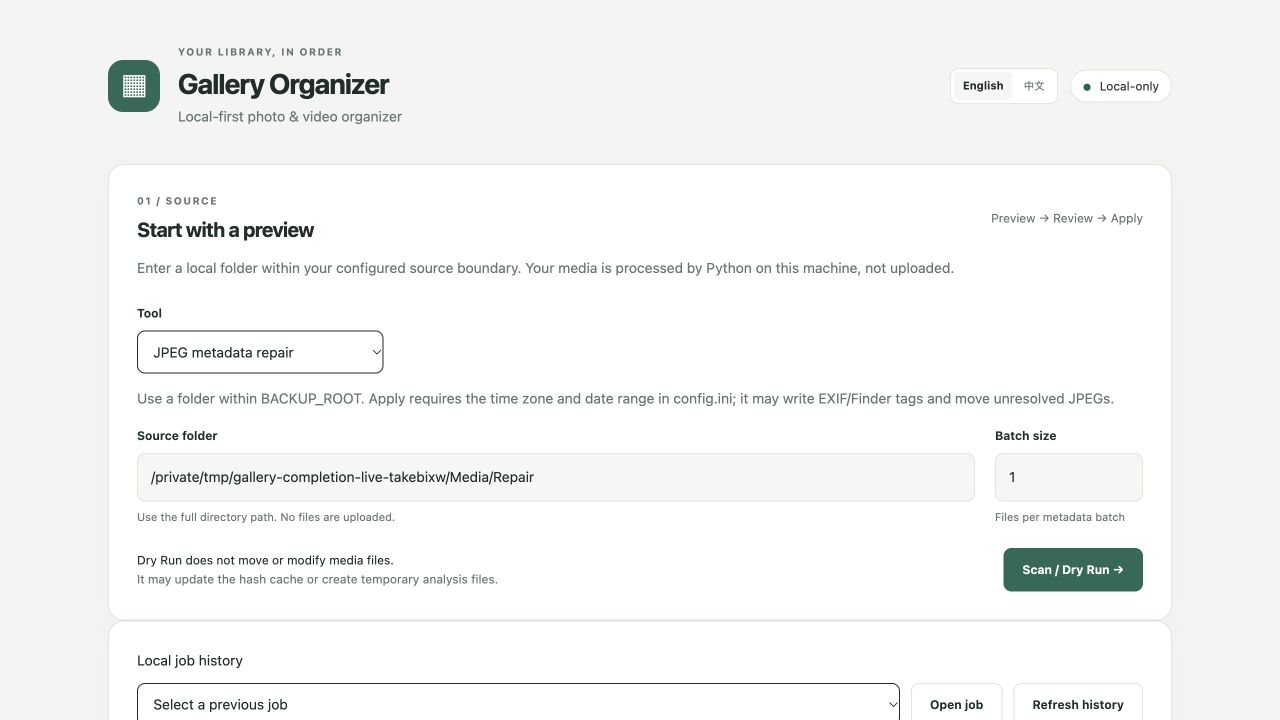This screenshot has height=720, width=1280.
Task: Click the Preview → Review → Apply steps text
Action: click(1067, 218)
